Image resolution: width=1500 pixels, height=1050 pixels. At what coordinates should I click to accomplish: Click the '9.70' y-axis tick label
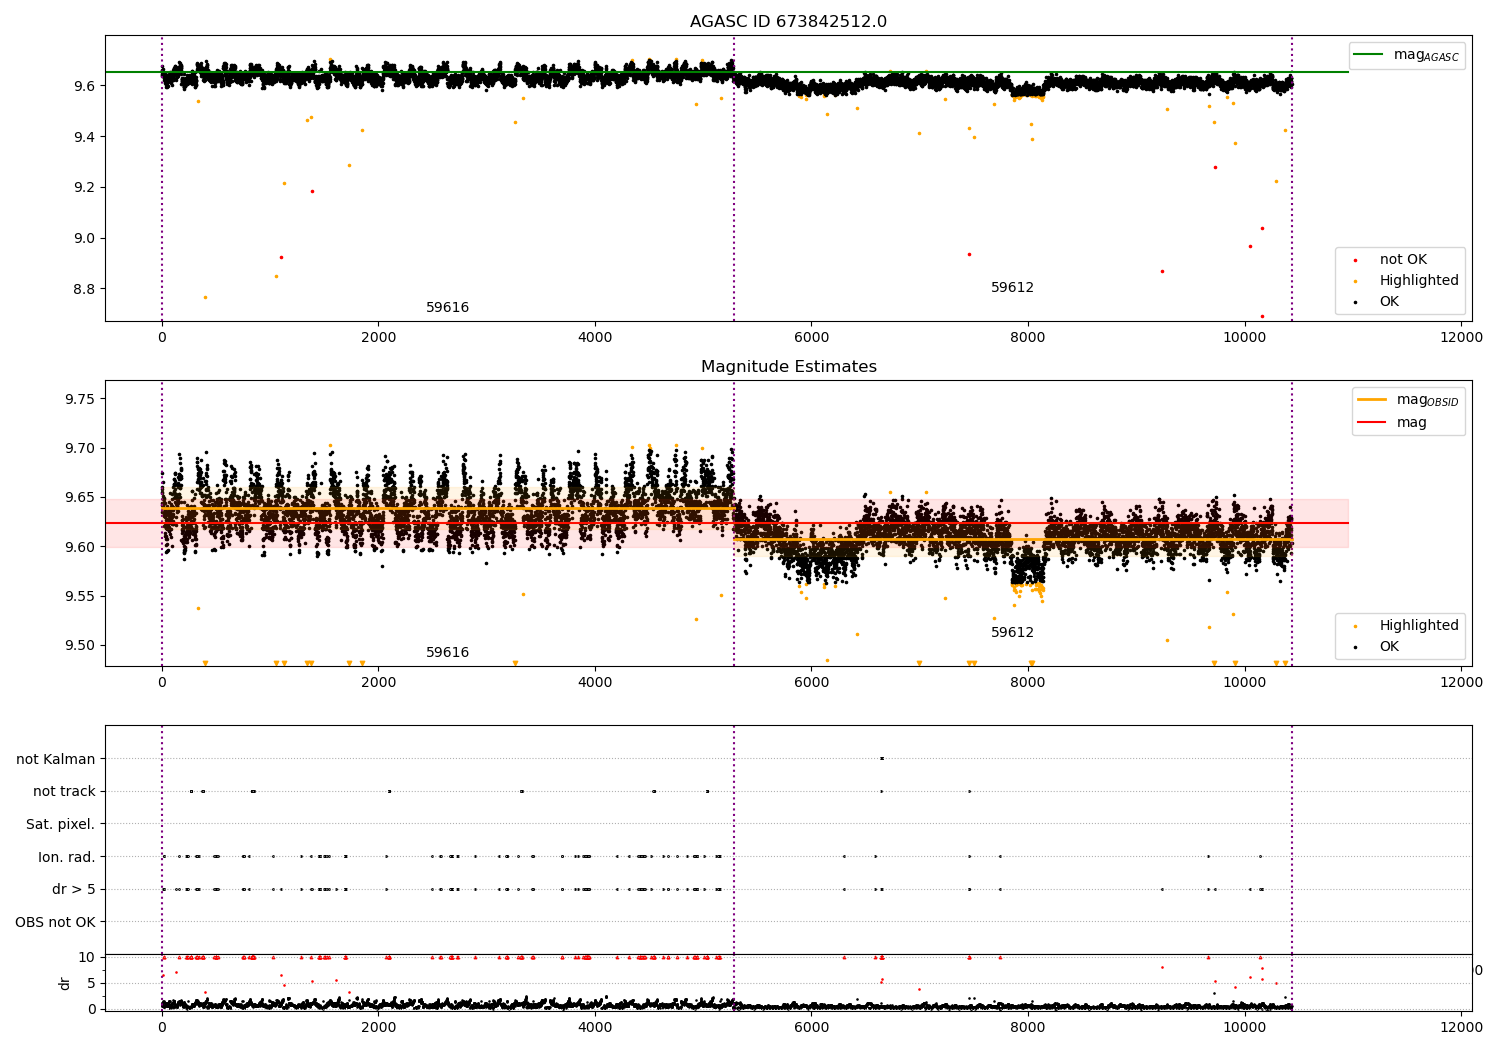click(x=81, y=448)
